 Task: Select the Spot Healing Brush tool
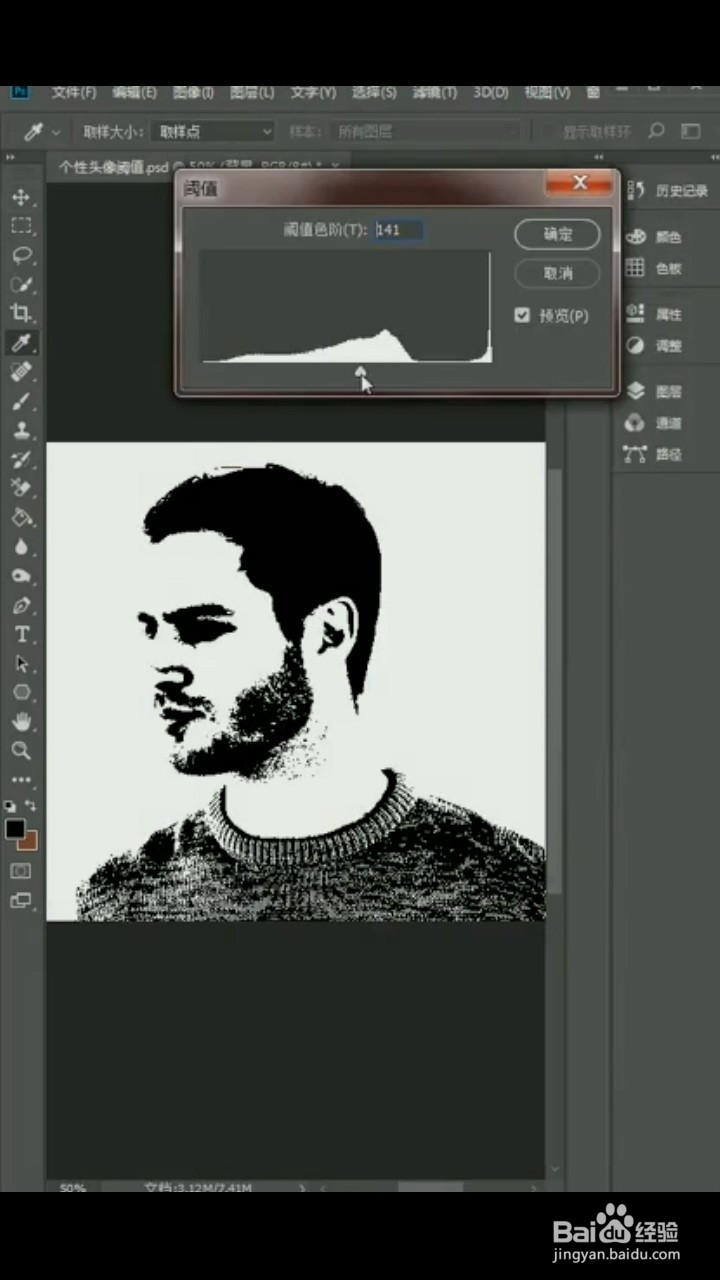point(21,372)
